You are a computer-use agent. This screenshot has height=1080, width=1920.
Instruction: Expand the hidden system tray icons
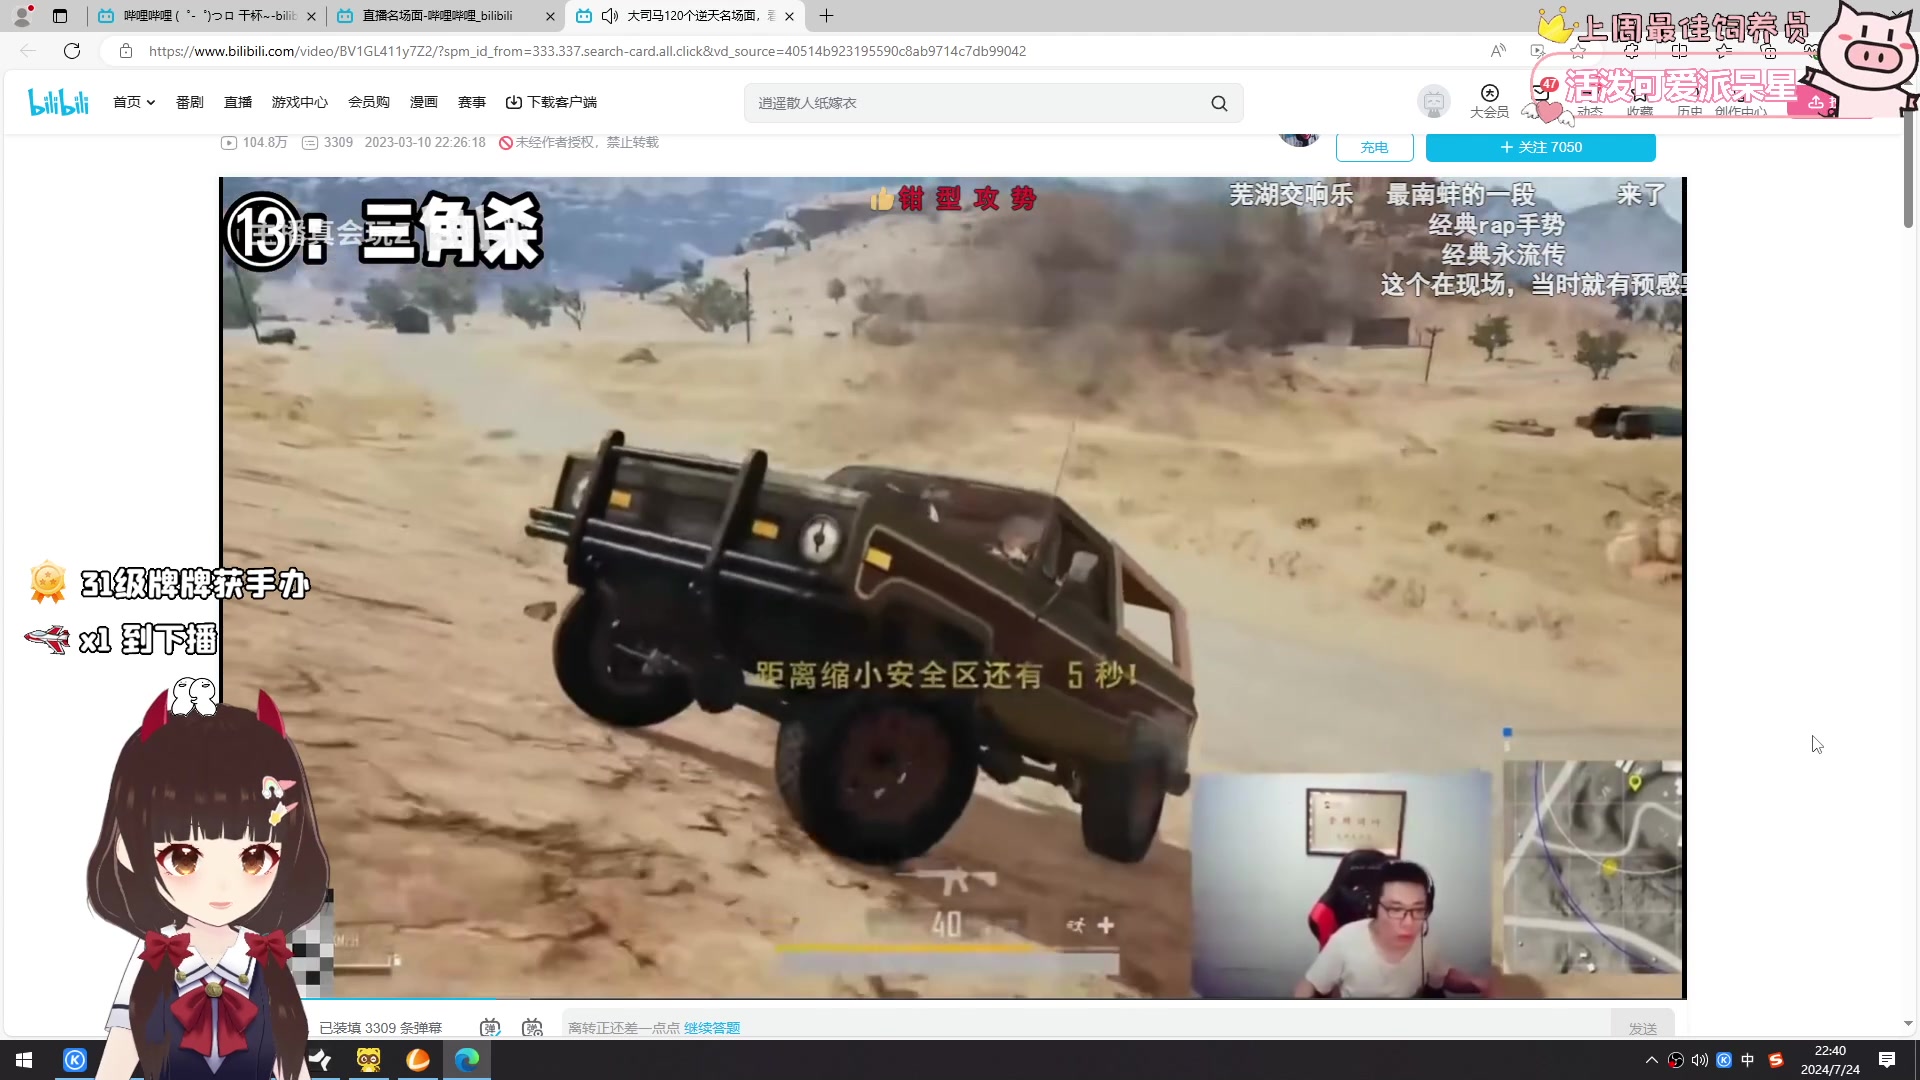(x=1651, y=1060)
